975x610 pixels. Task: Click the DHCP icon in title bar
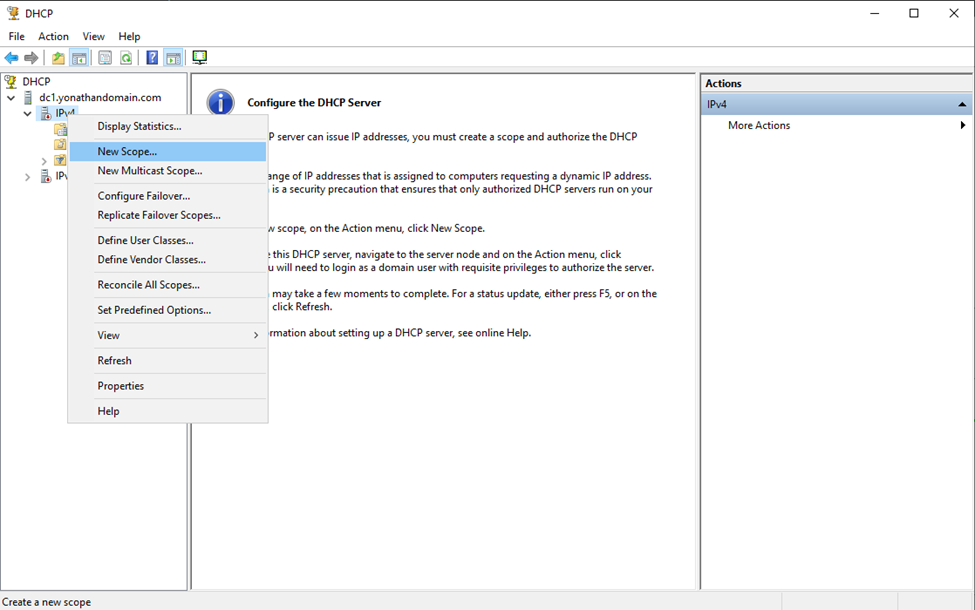point(13,13)
